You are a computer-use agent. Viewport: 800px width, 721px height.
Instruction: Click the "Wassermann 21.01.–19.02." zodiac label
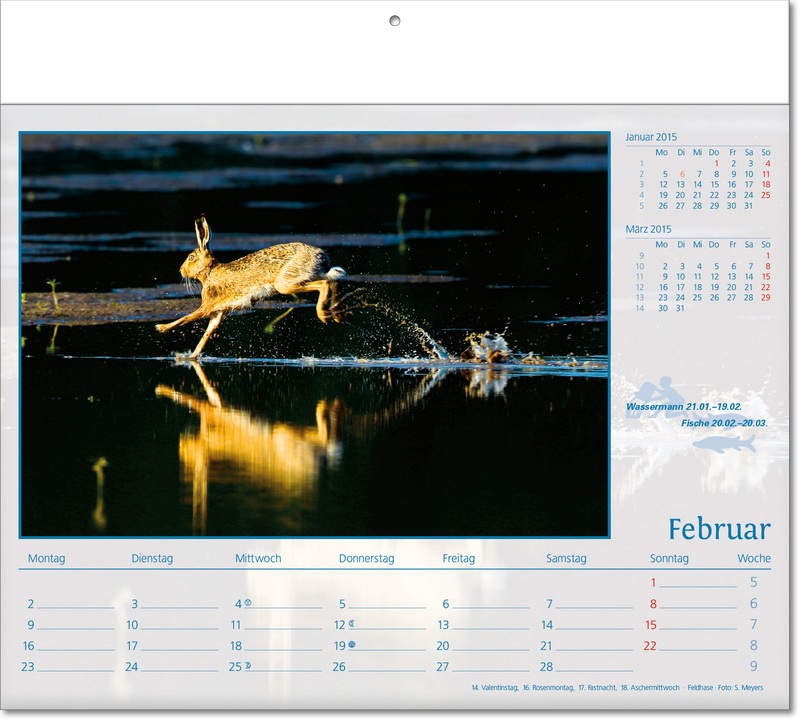point(684,407)
